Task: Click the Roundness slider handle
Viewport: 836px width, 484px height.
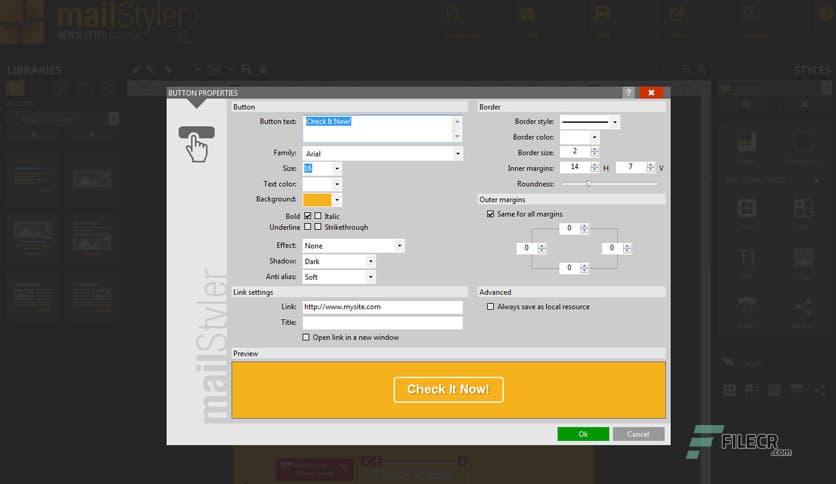Action: (x=589, y=183)
